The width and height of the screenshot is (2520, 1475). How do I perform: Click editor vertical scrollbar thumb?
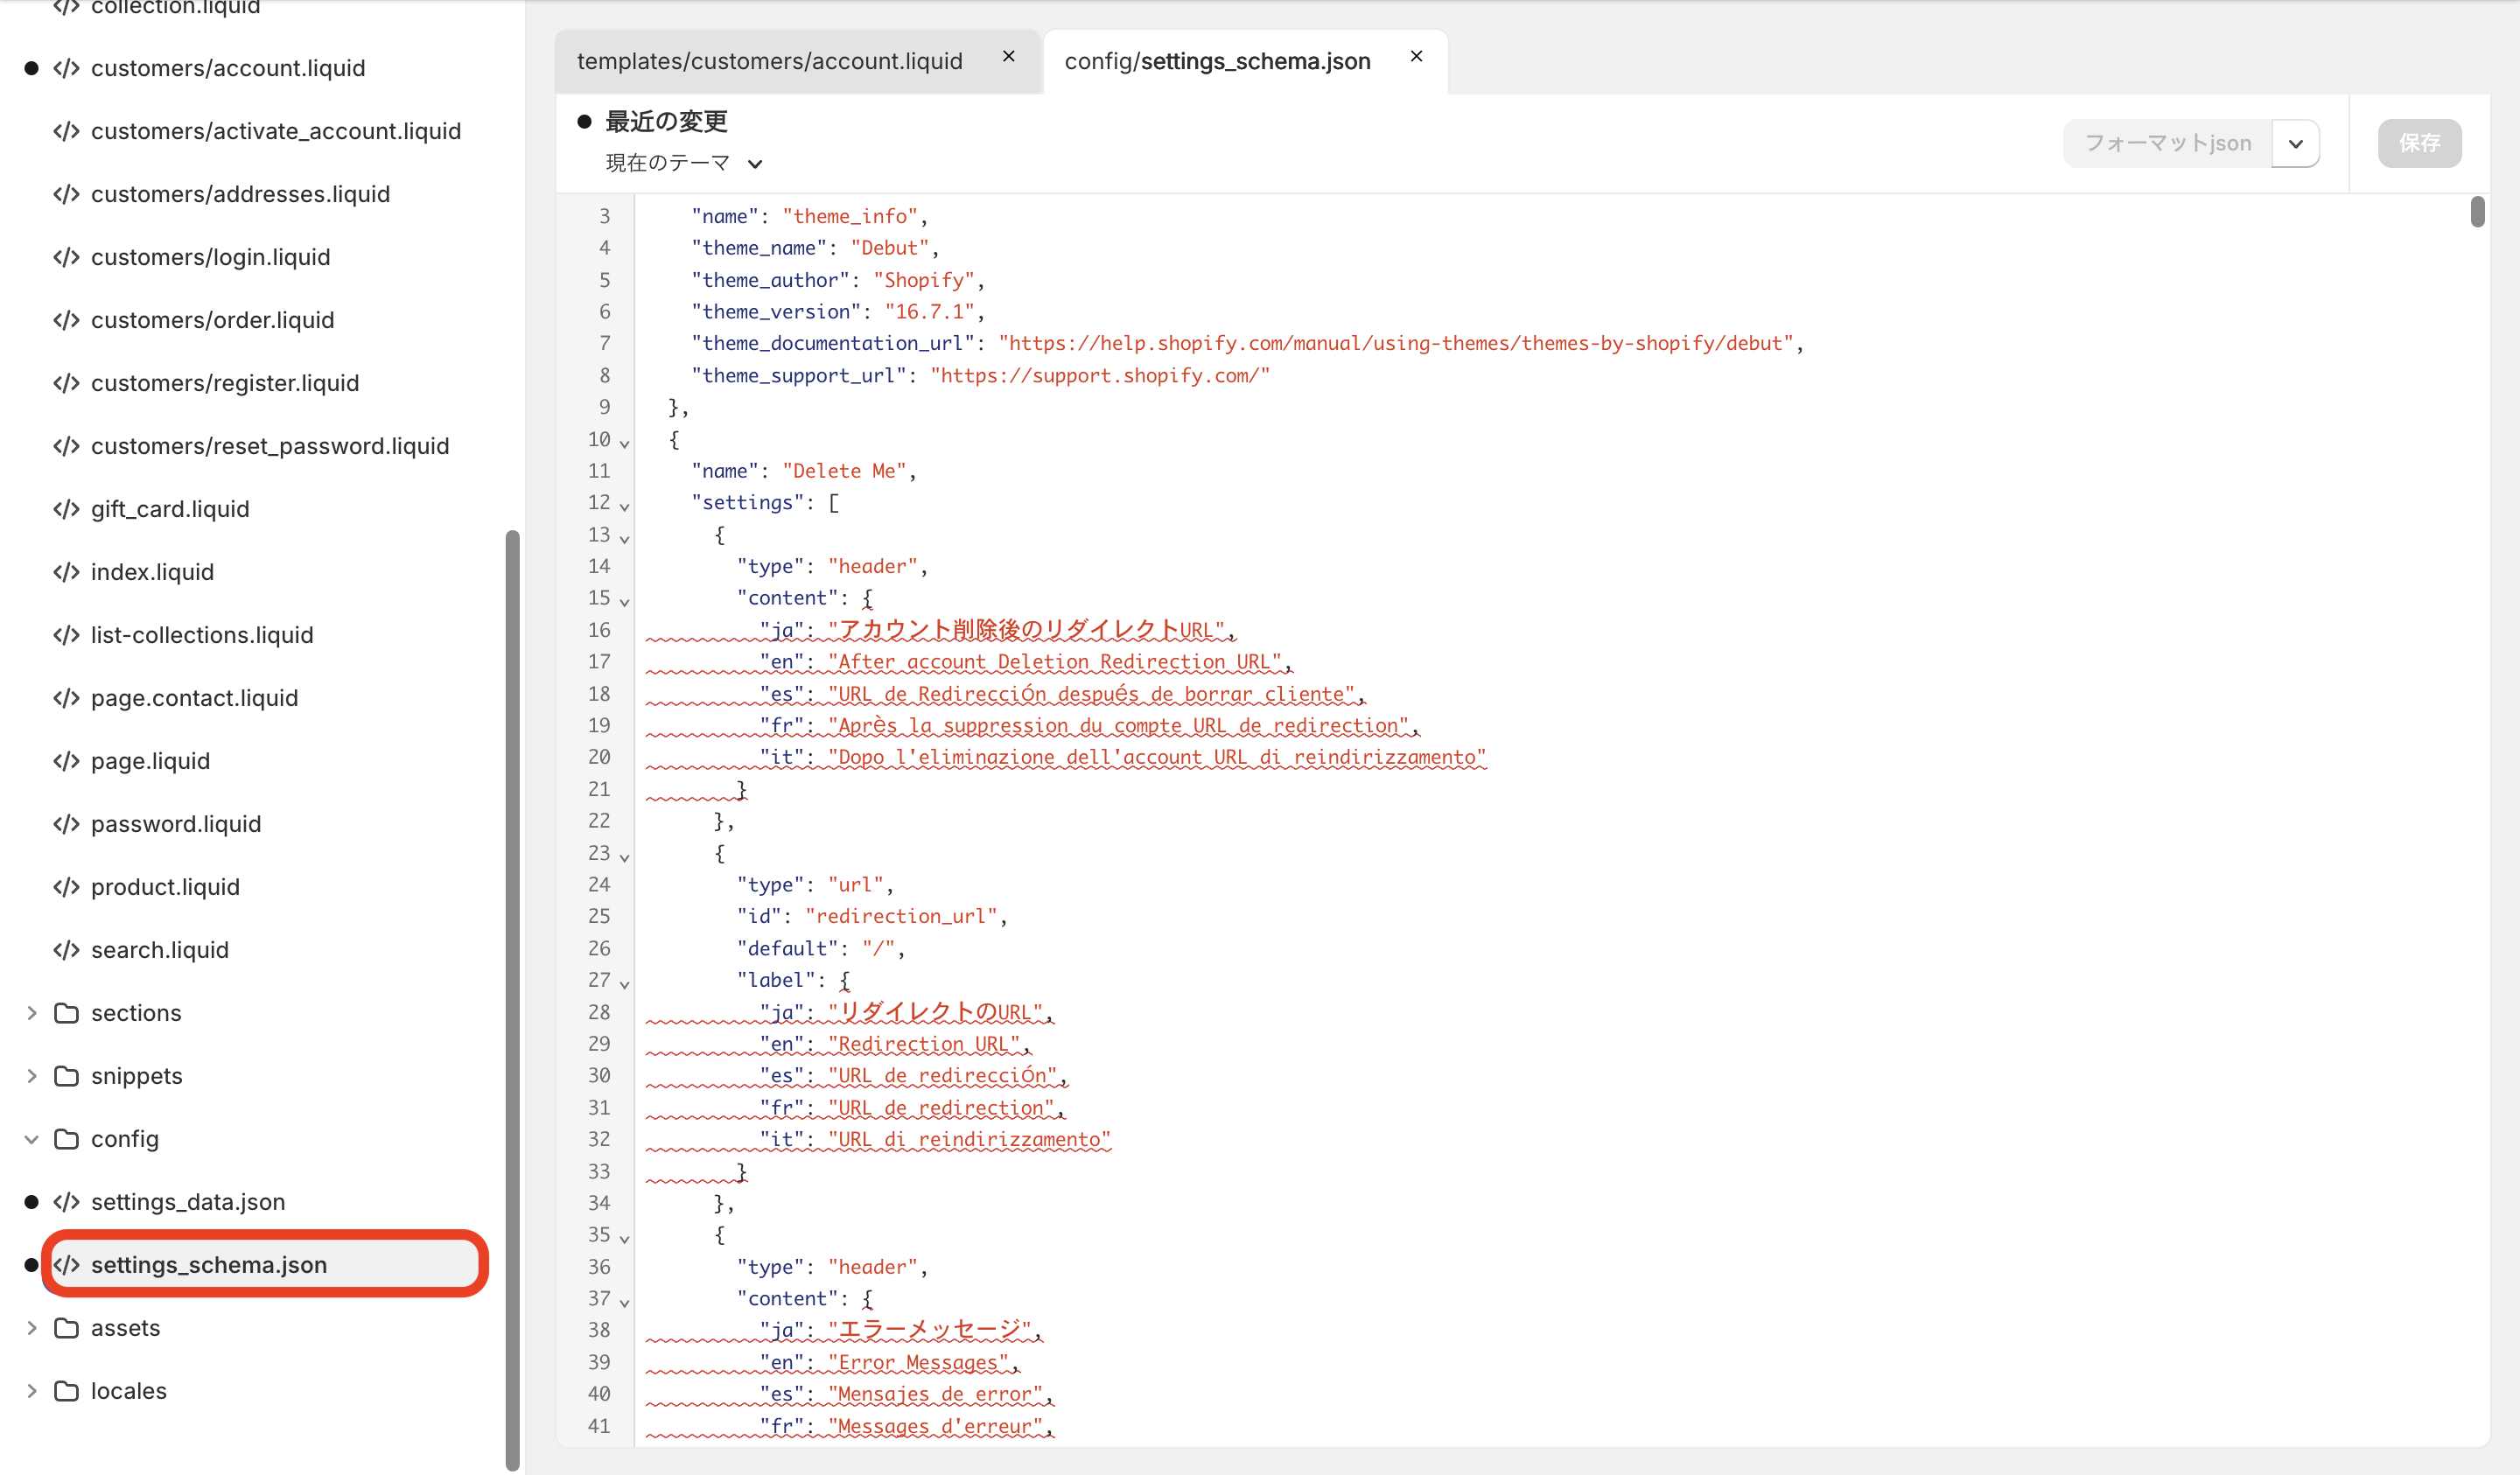pyautogui.click(x=2477, y=211)
